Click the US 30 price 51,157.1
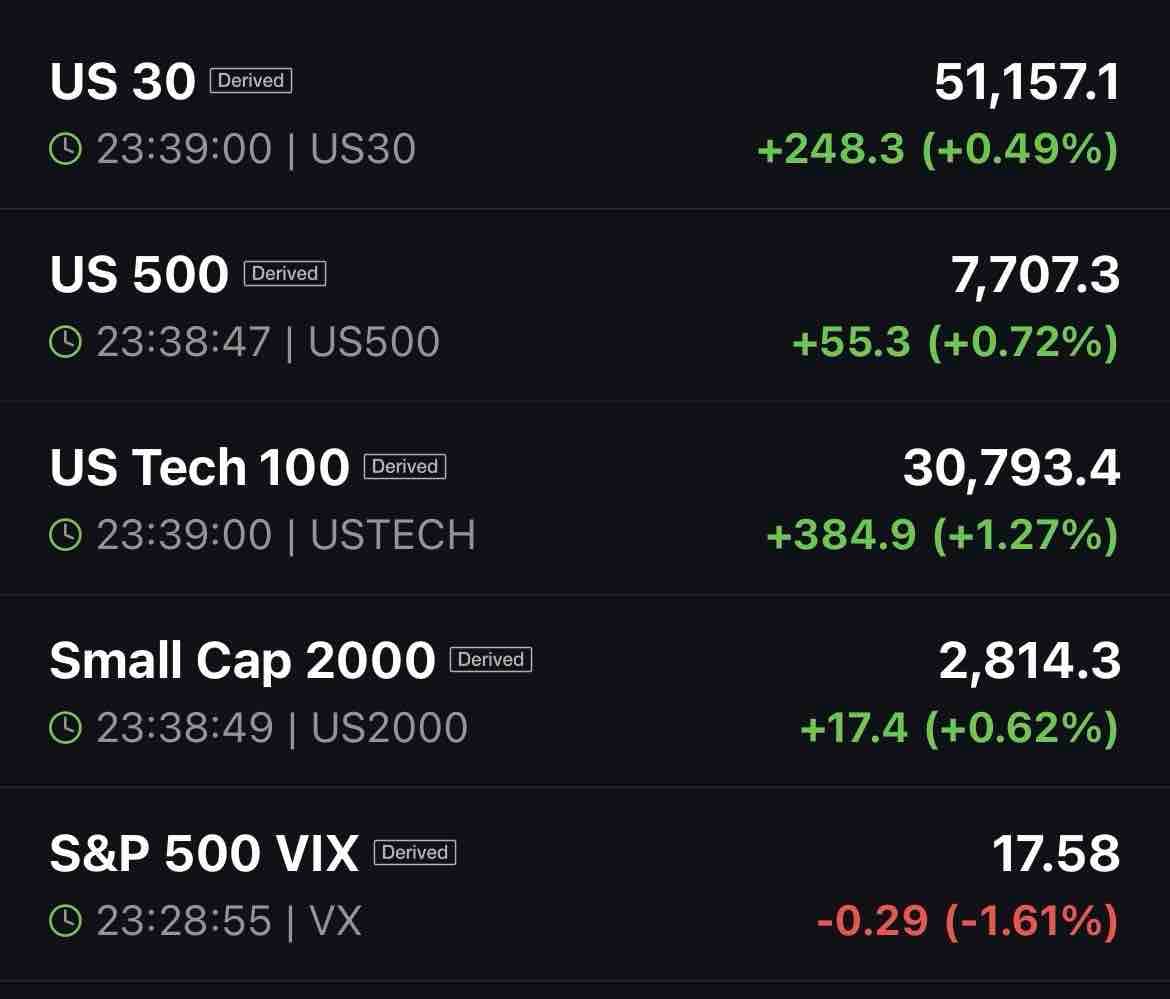 [1027, 82]
